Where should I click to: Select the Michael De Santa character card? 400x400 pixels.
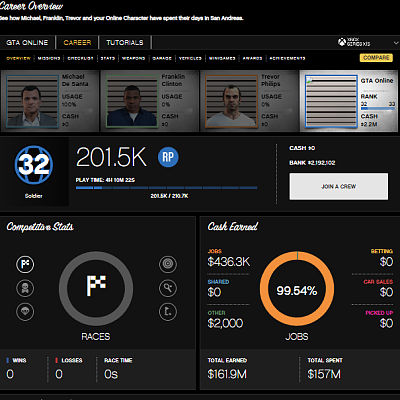tap(50, 101)
